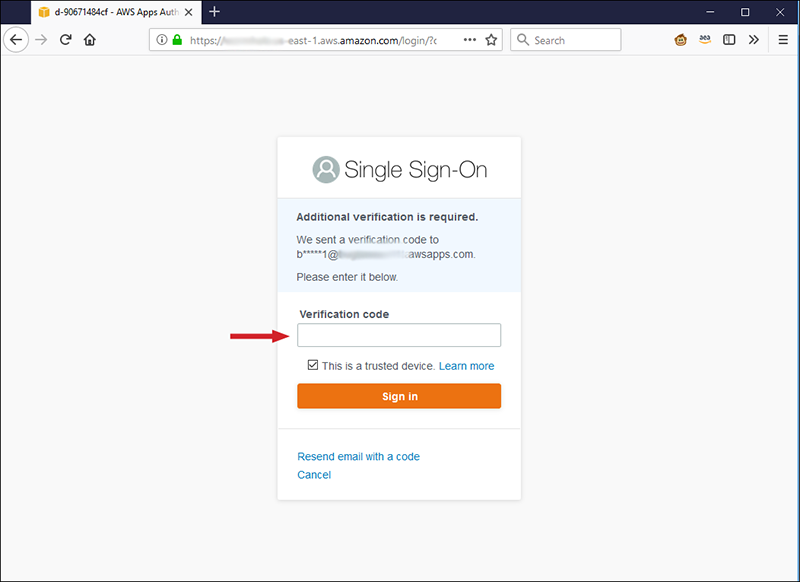Click inside the Verification code field
This screenshot has width=800, height=582.
399,335
